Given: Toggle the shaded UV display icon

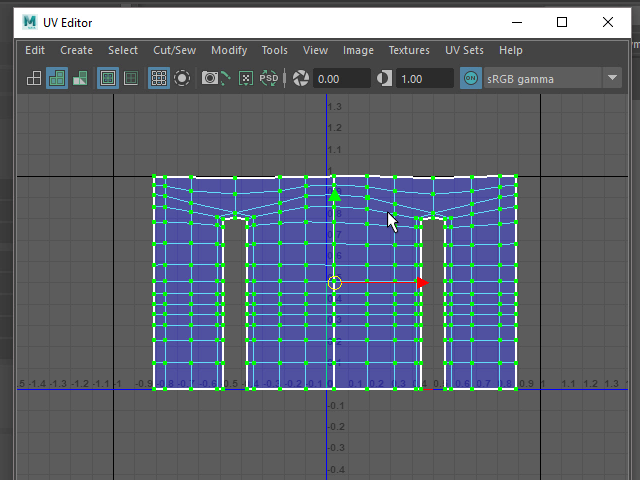Looking at the screenshot, I should coord(57,78).
